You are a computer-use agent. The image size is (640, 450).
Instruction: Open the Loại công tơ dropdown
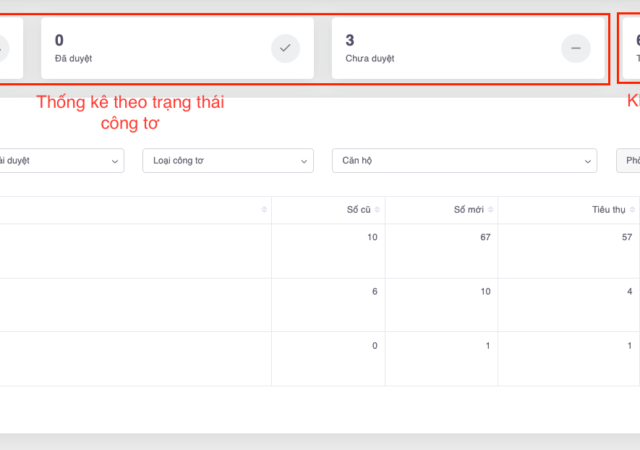coord(228,160)
